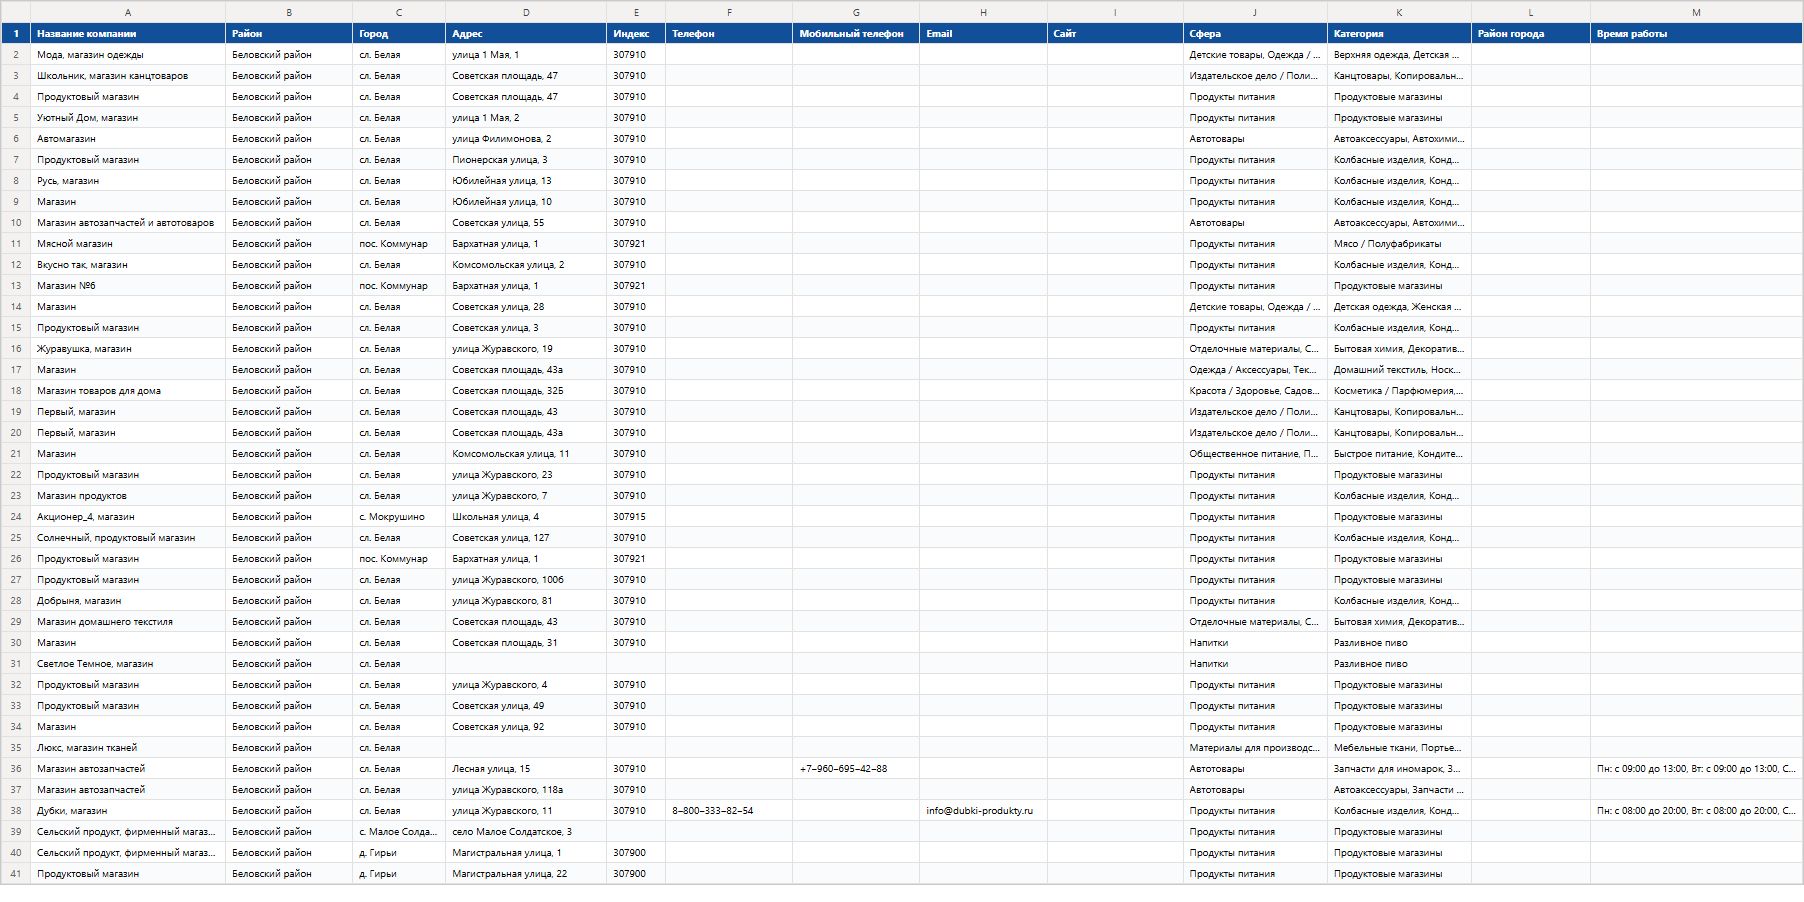
Task: Select cell 'Школьник, магазин канцтоваров'
Action: pyautogui.click(x=128, y=76)
